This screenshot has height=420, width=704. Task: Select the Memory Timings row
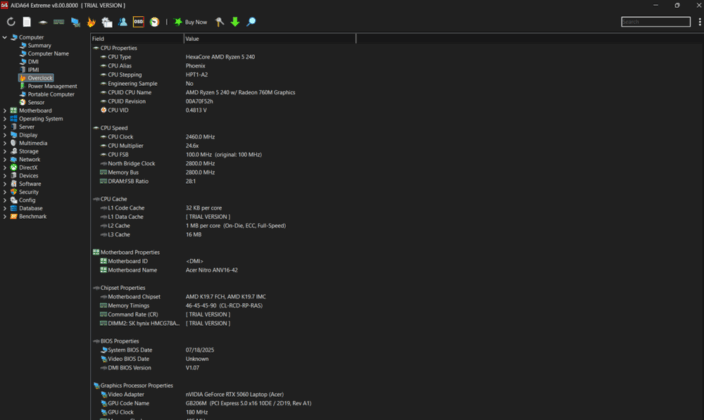click(224, 305)
